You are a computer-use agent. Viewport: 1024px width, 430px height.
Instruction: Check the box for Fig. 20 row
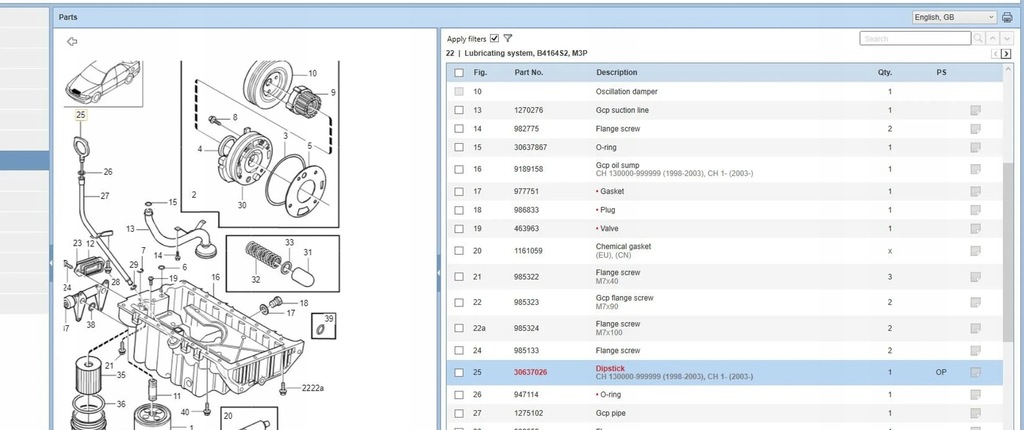pyautogui.click(x=459, y=251)
